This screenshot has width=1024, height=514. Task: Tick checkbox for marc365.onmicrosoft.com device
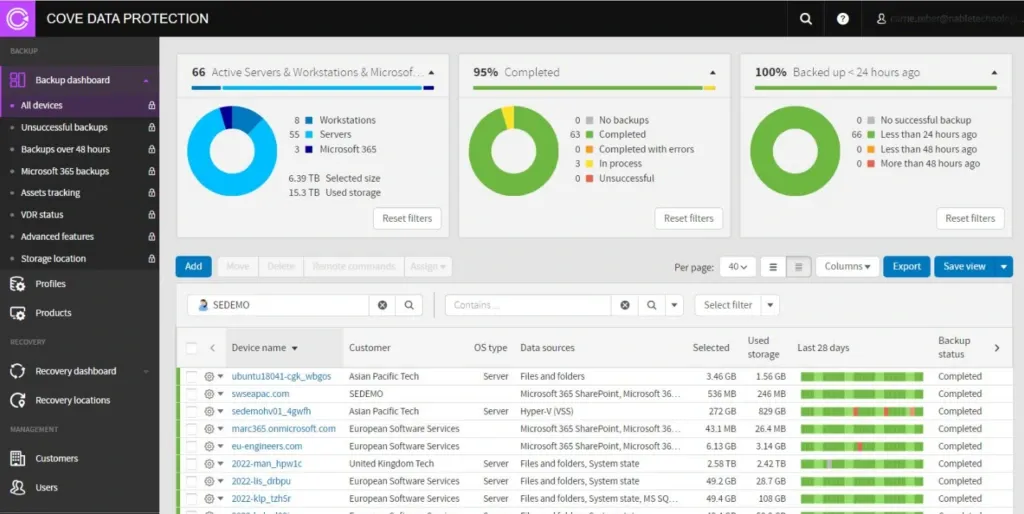click(191, 429)
